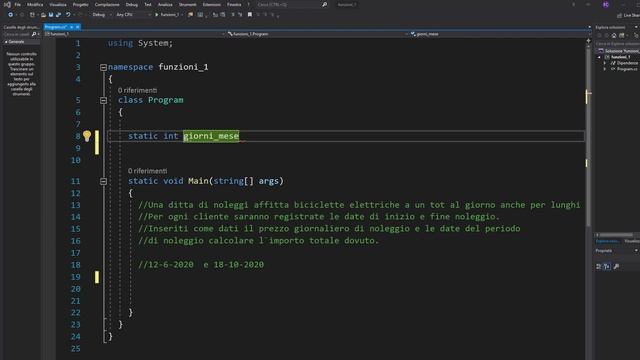Collapse the Generale toolbox group
The image size is (640, 360).
tap(6, 42)
